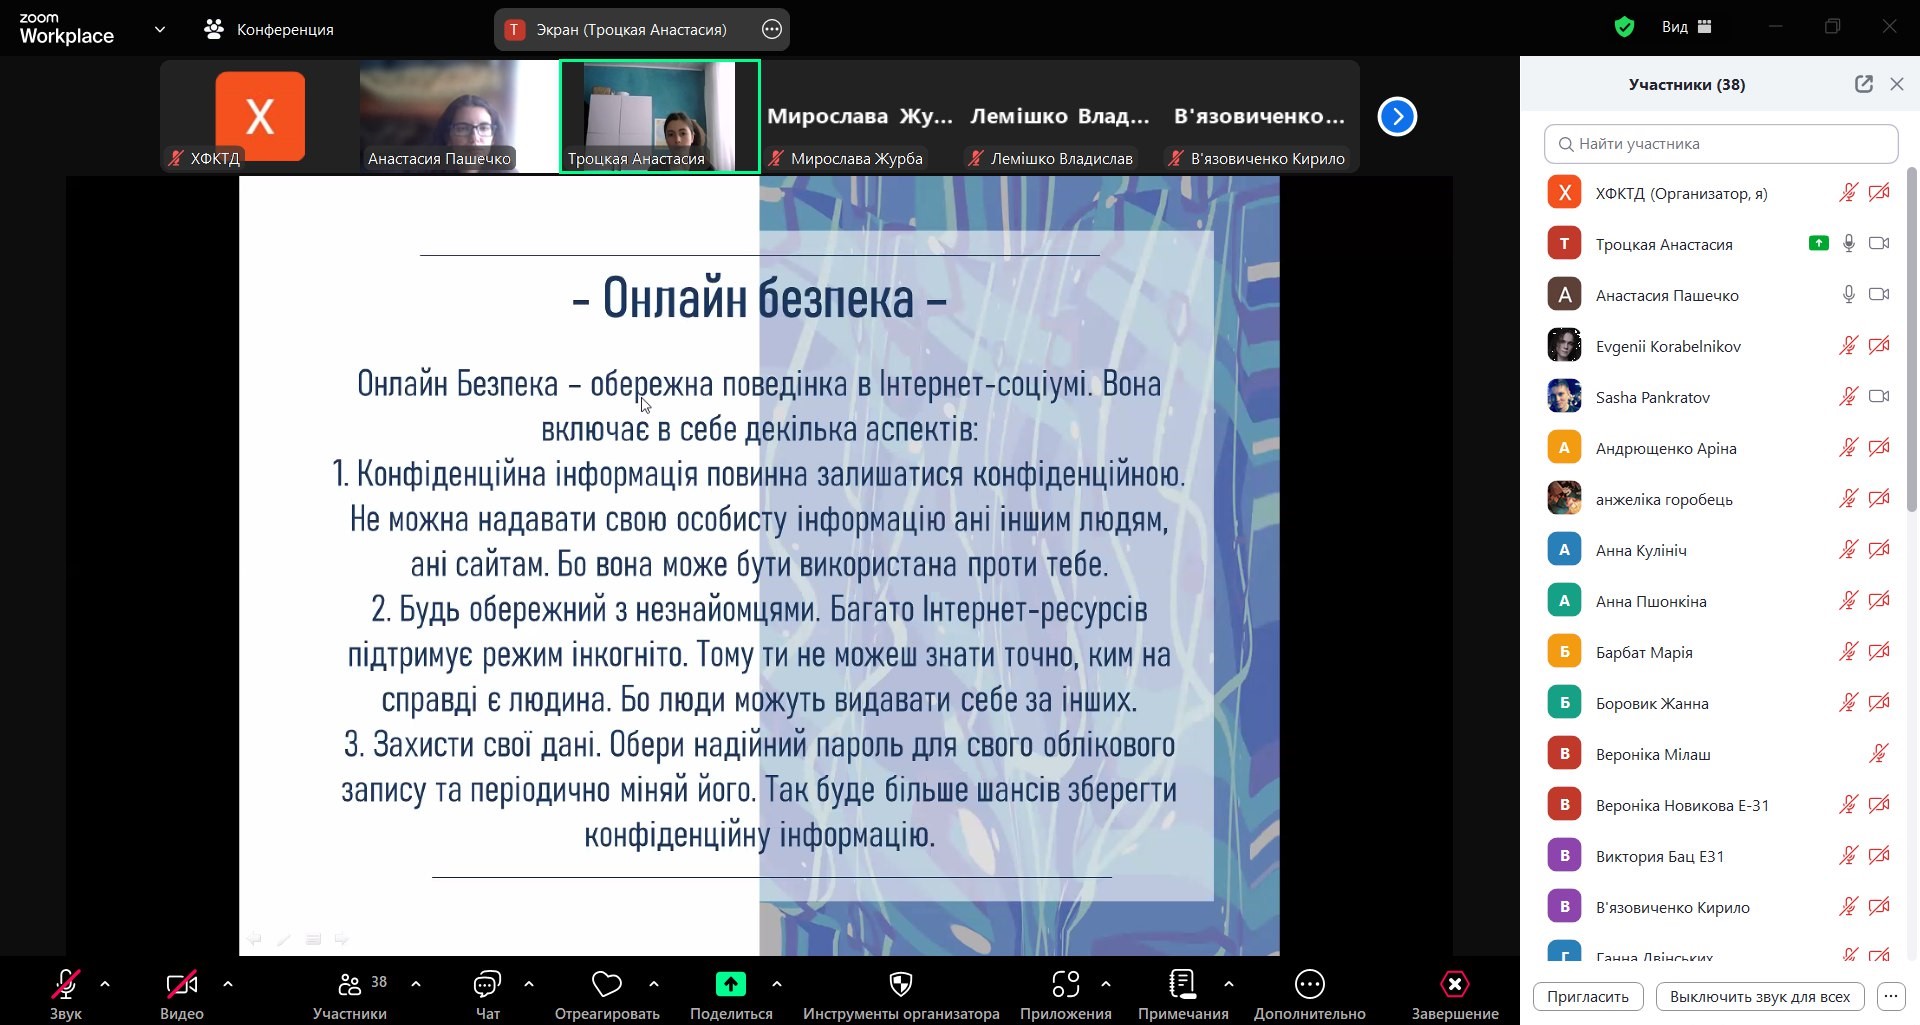1920x1025 pixels.
Task: Click Выключить звук для всех button
Action: (x=1759, y=996)
